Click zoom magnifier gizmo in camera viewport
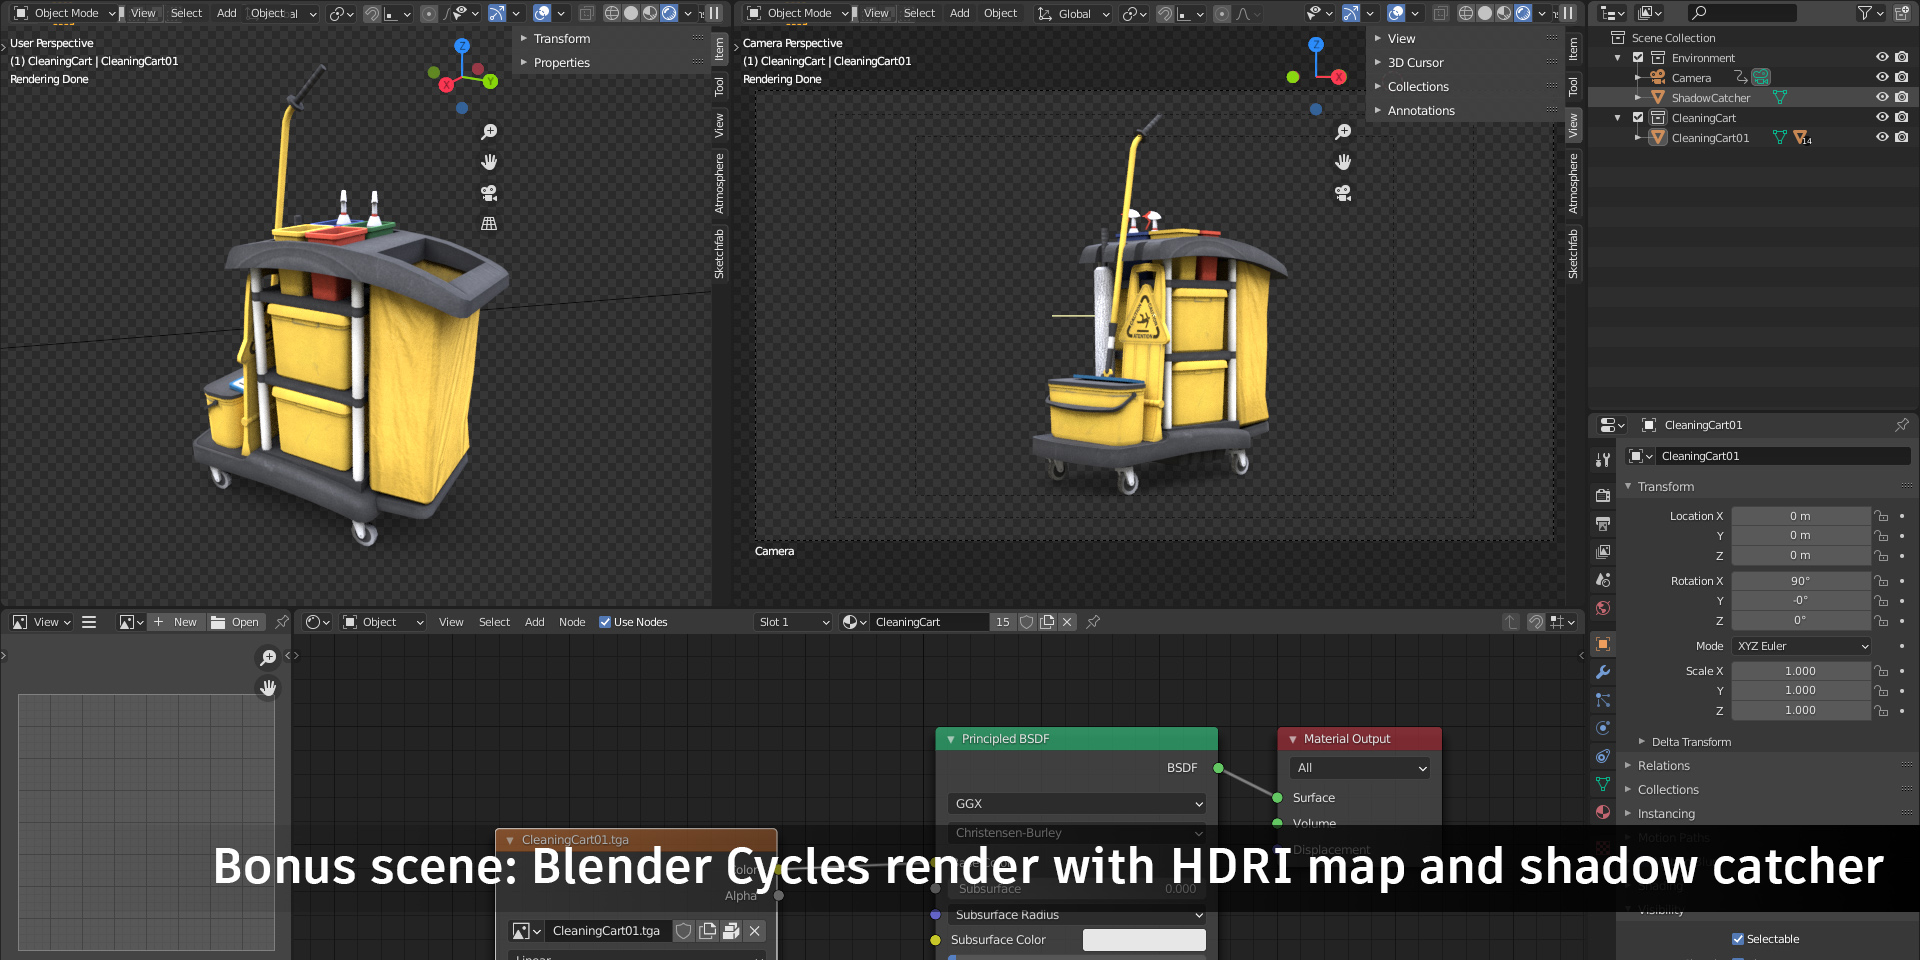Image resolution: width=1920 pixels, height=960 pixels. coord(1343,132)
